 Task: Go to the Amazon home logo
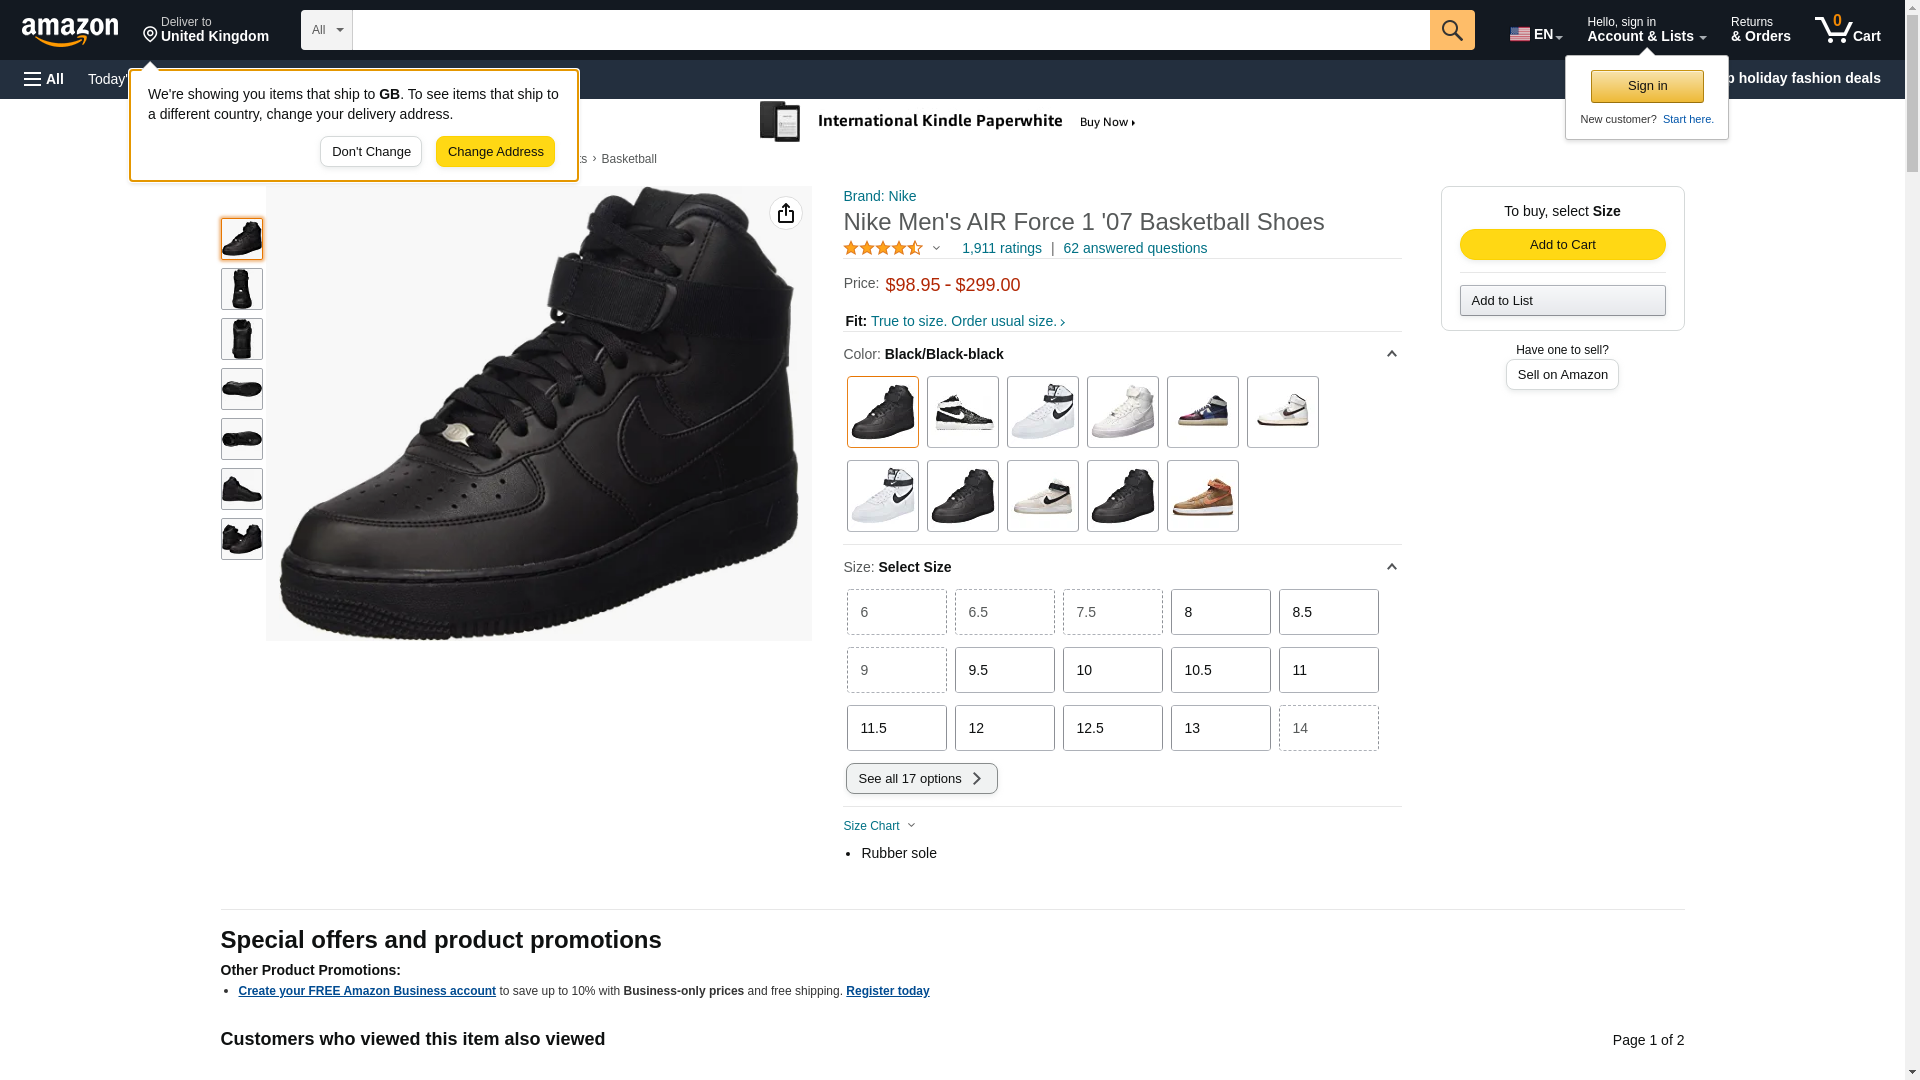70,31
